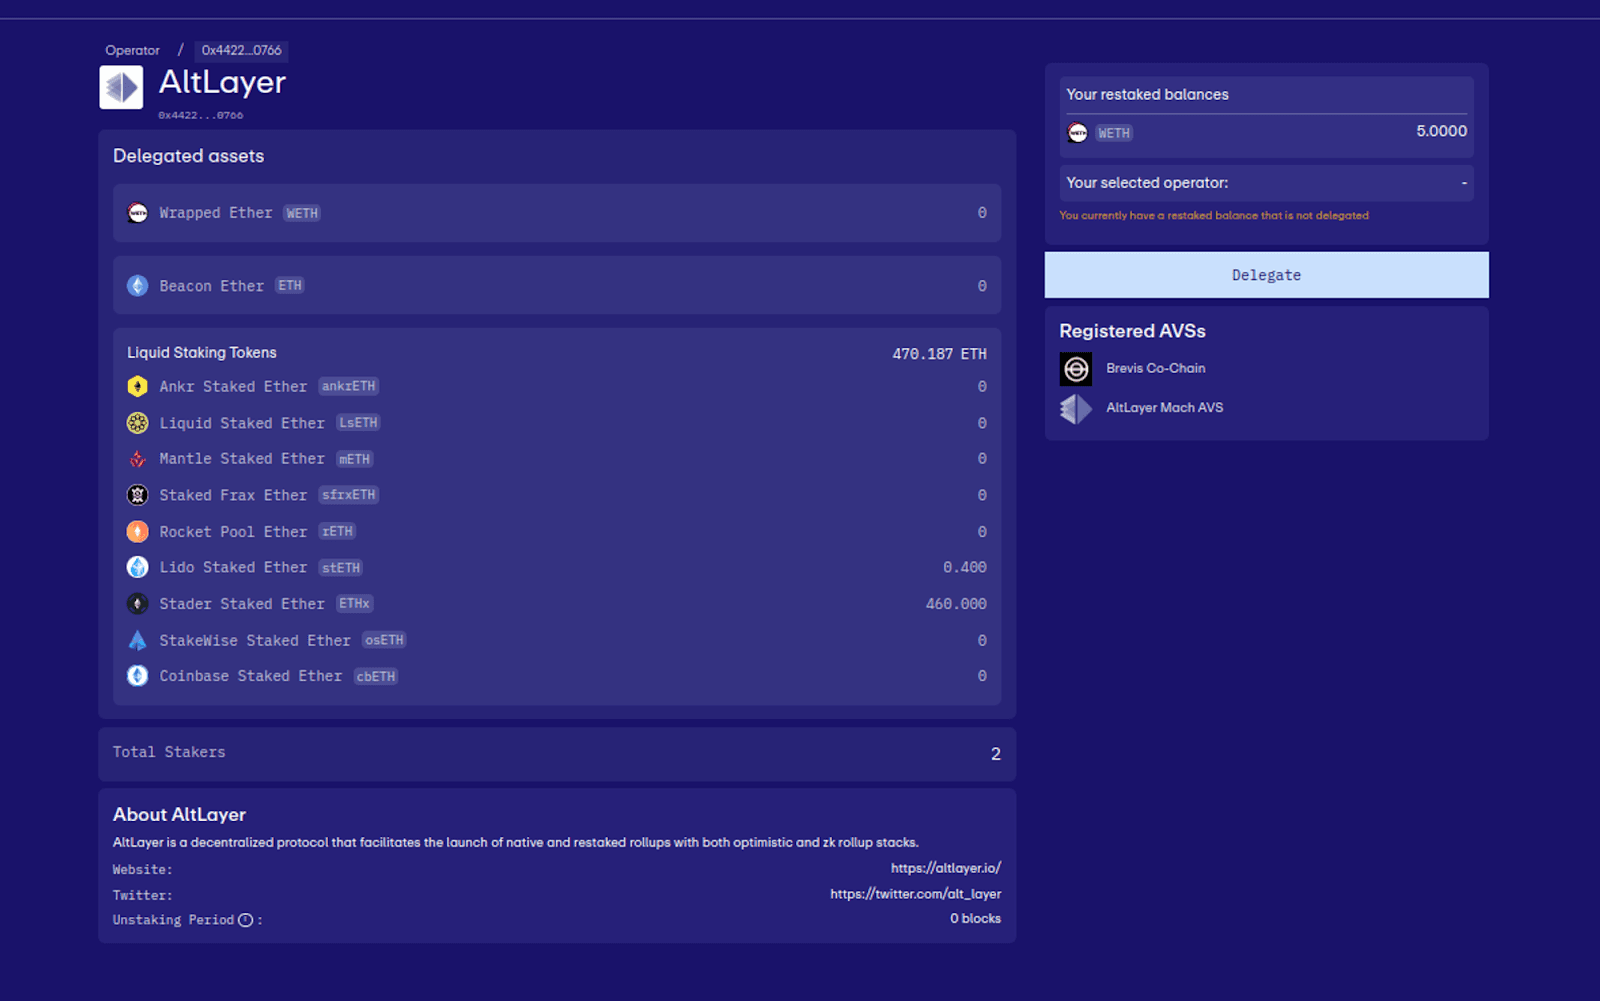Screen dimensions: 1600x1001
Task: Click the AltLayer operator logo
Action: [121, 87]
